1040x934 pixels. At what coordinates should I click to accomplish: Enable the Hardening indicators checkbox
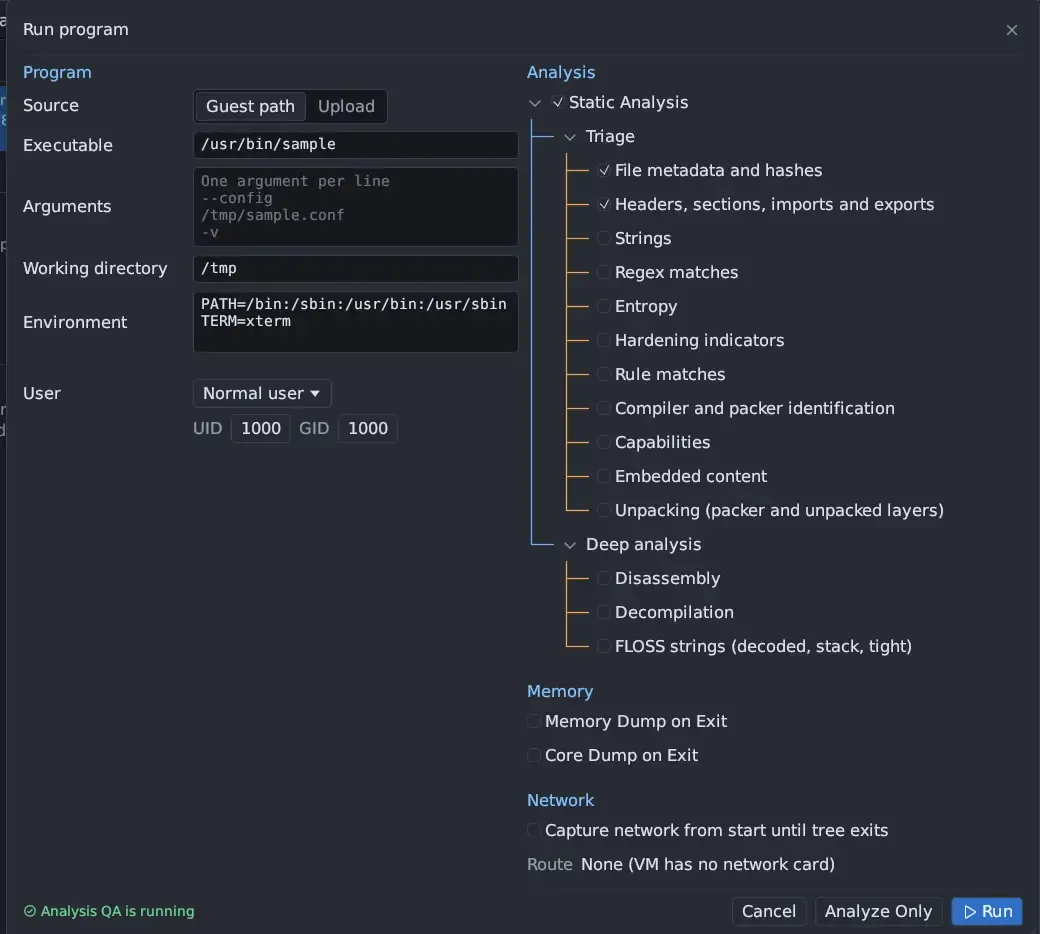tap(604, 340)
